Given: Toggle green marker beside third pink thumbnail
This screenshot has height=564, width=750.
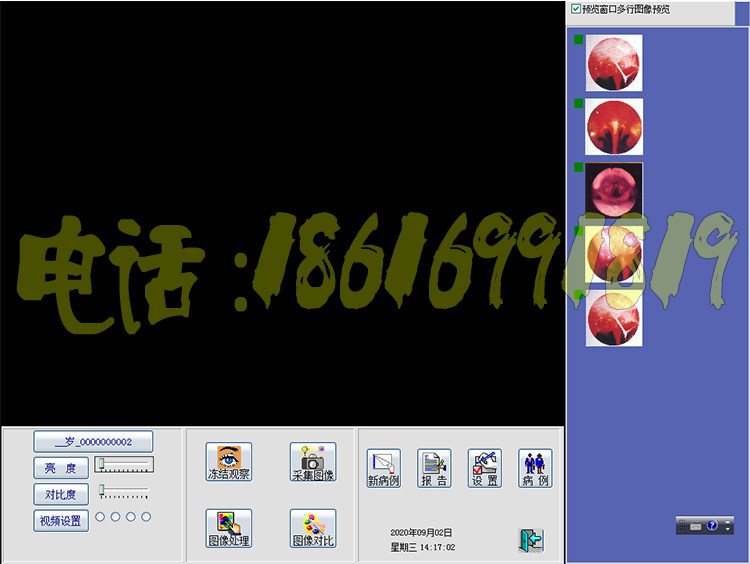Looking at the screenshot, I should coord(578,167).
